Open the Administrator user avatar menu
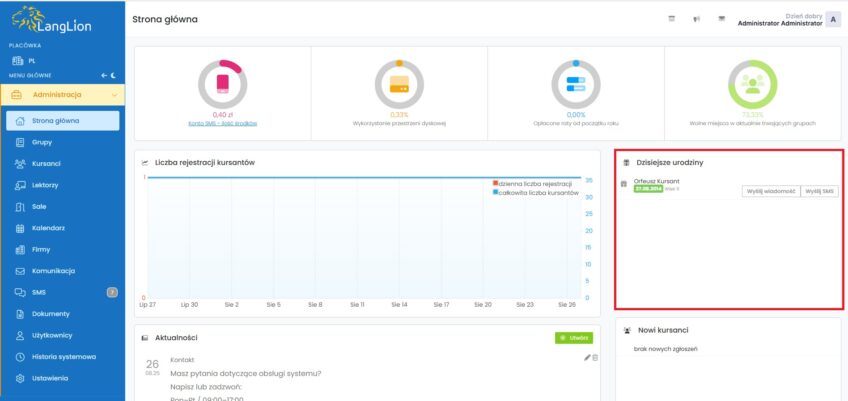 pos(833,19)
